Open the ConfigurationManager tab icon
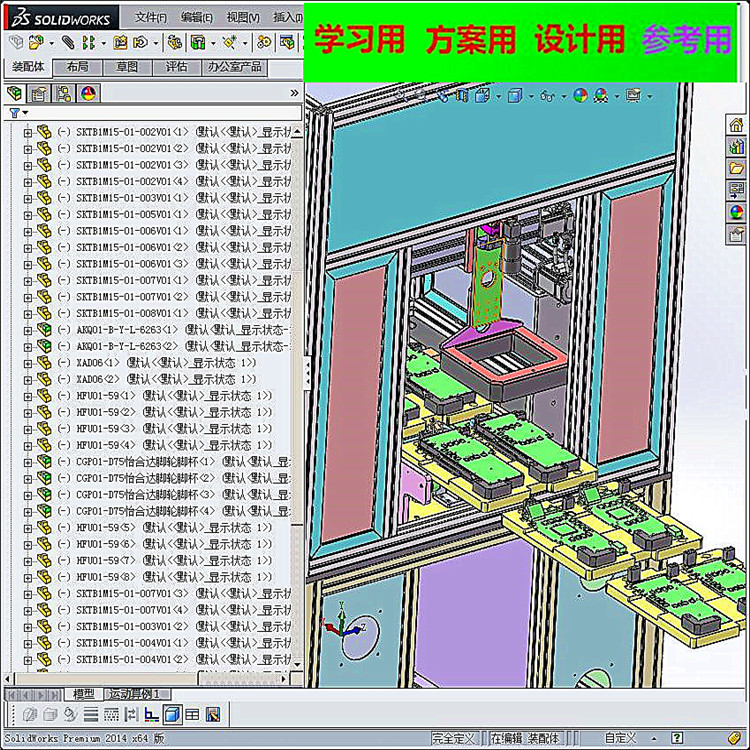The image size is (750, 750). pyautogui.click(x=63, y=93)
